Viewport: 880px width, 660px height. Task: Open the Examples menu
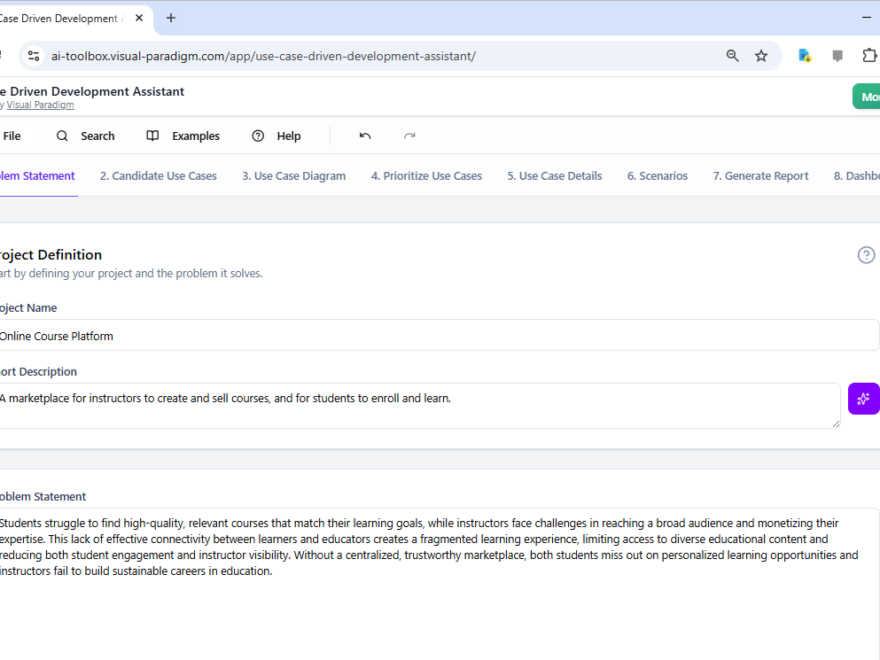click(183, 136)
